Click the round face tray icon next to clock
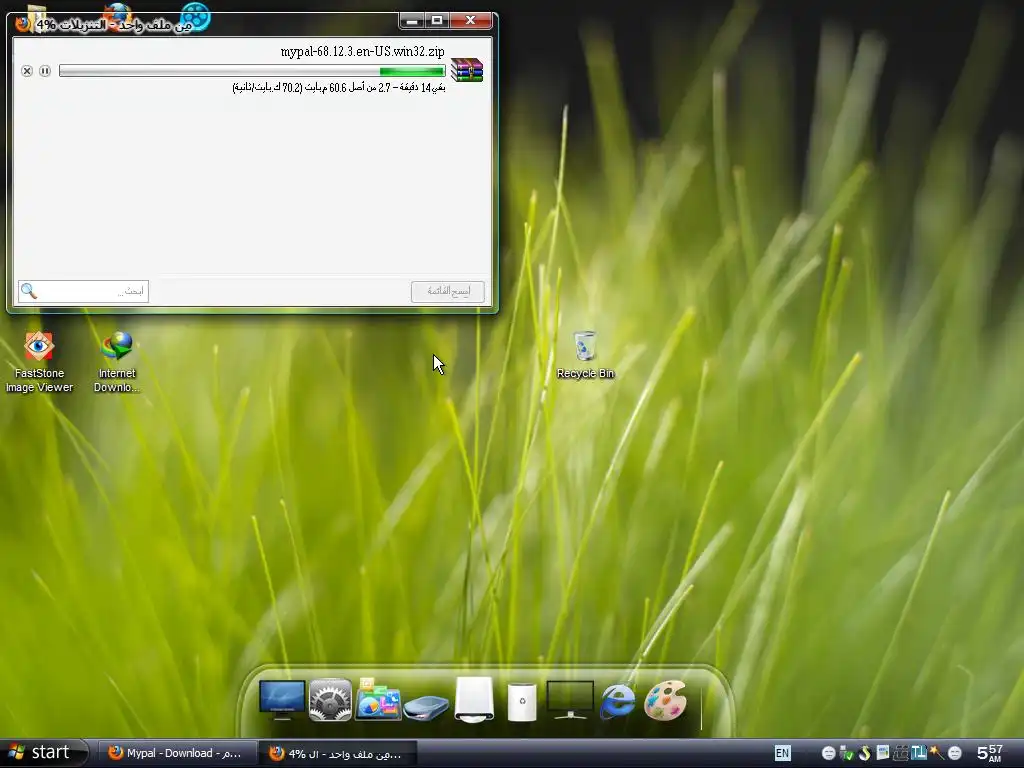1024x768 pixels. (955, 753)
